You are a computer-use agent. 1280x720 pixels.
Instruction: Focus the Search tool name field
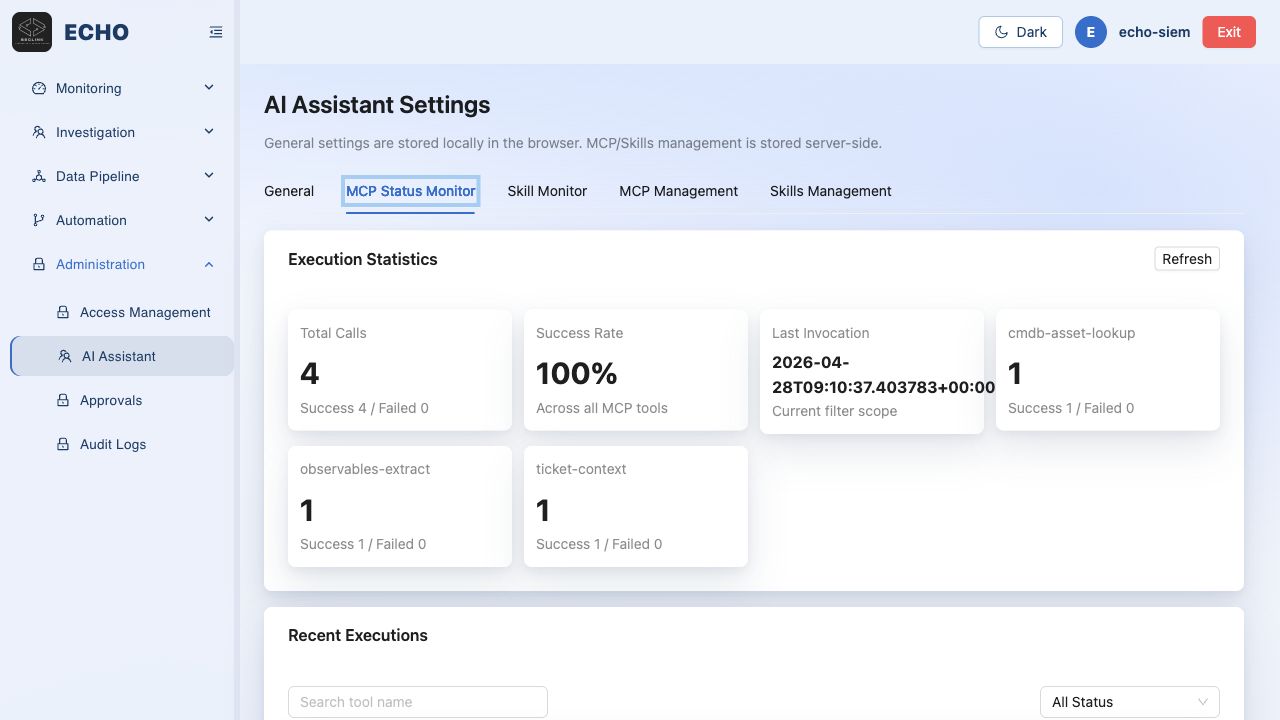(x=418, y=702)
